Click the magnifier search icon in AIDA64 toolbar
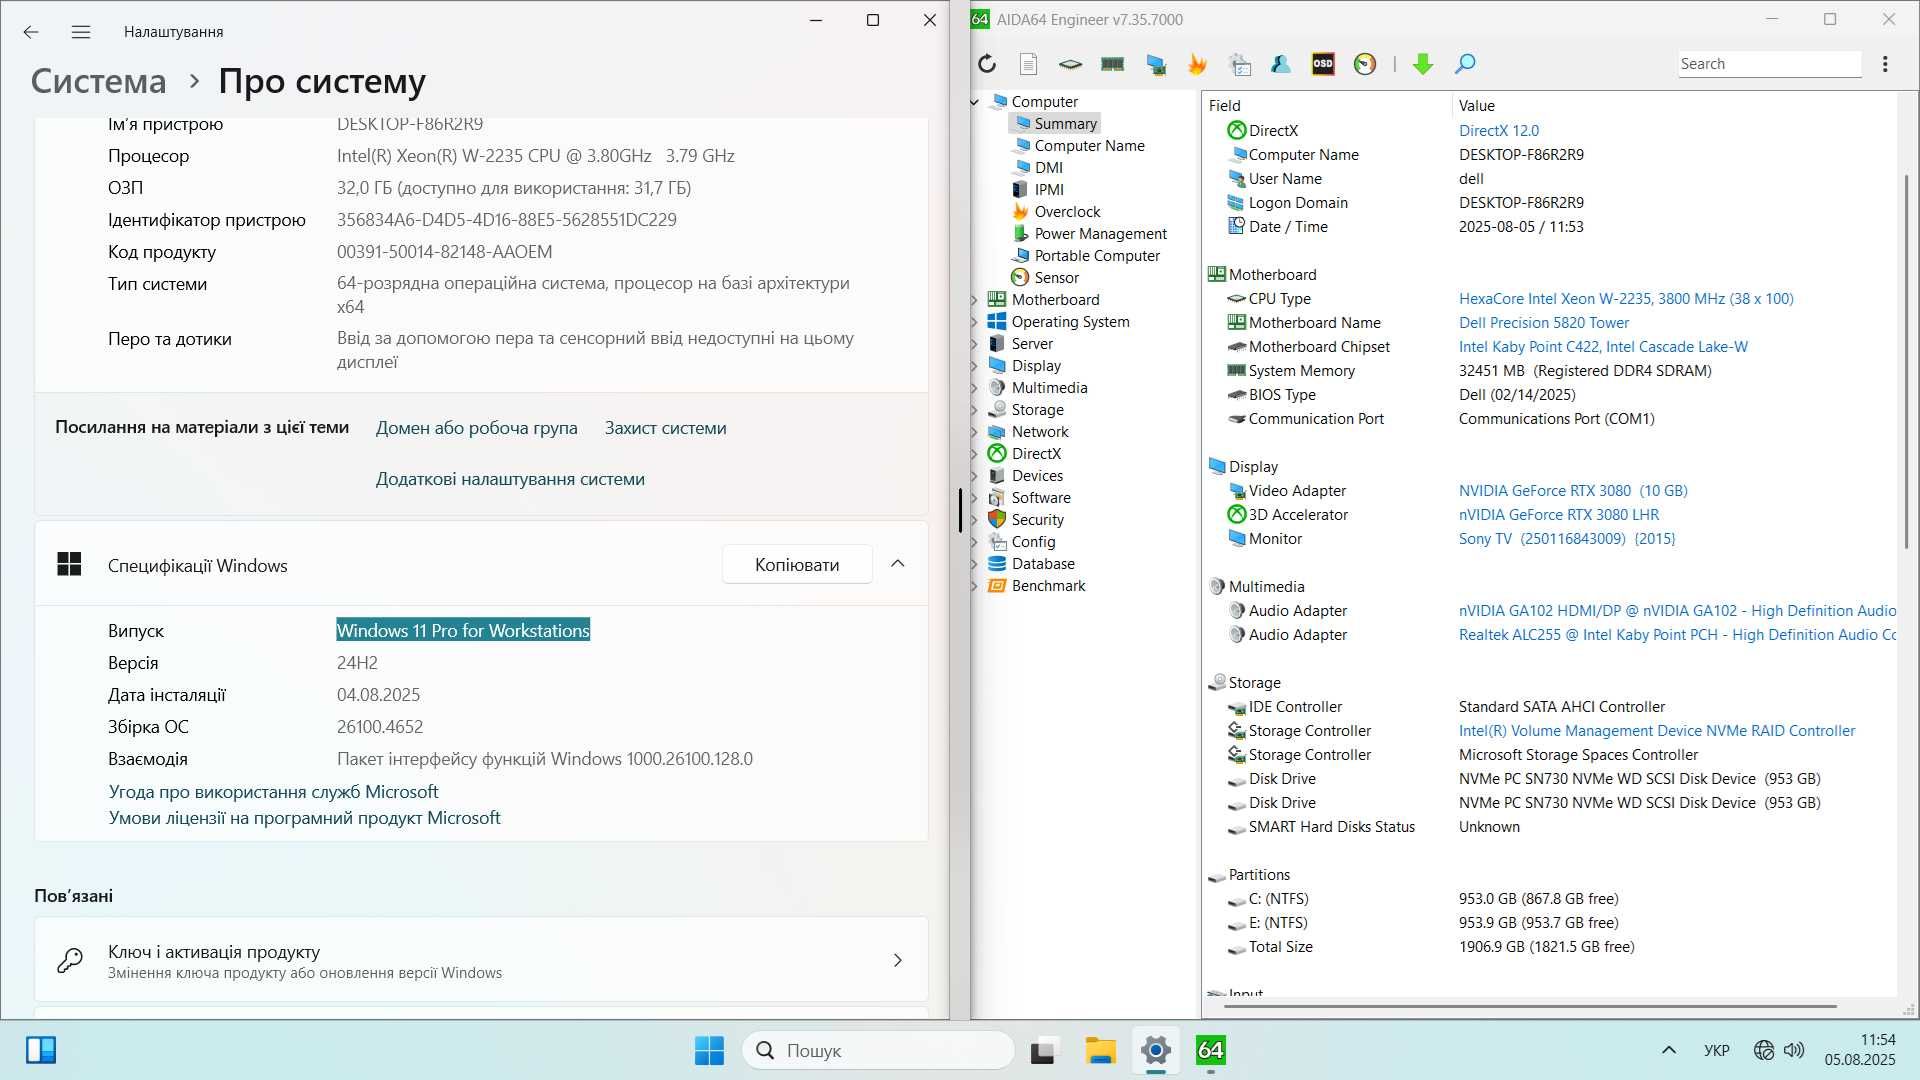 point(1465,64)
